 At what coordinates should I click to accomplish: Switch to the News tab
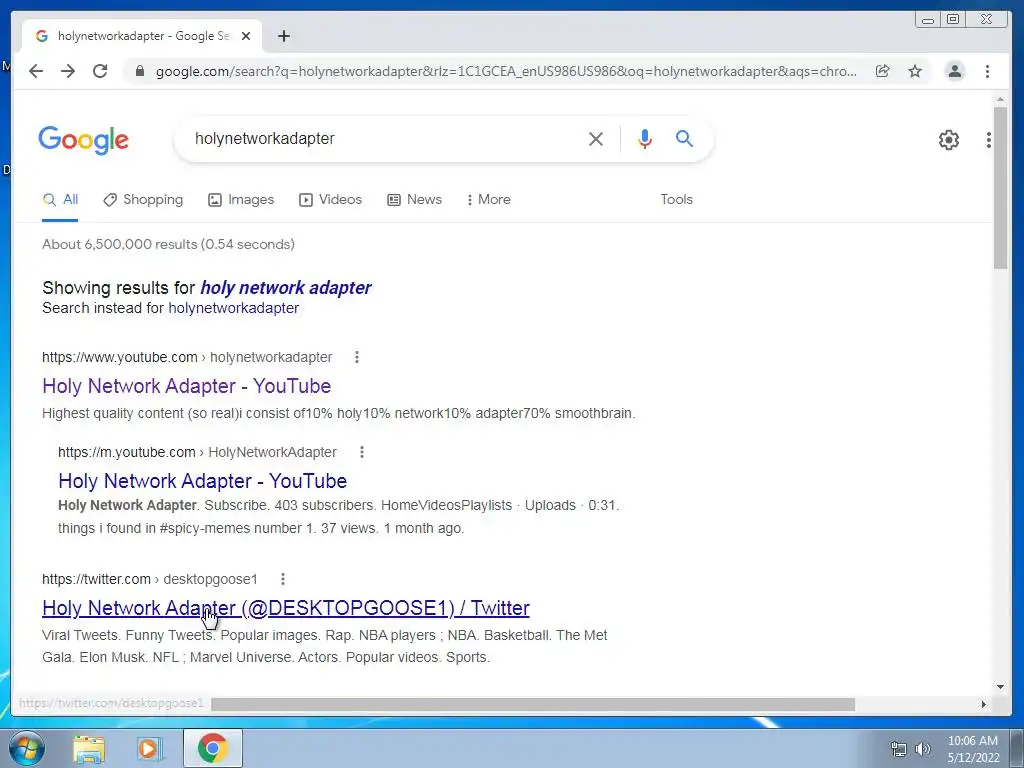click(x=415, y=200)
